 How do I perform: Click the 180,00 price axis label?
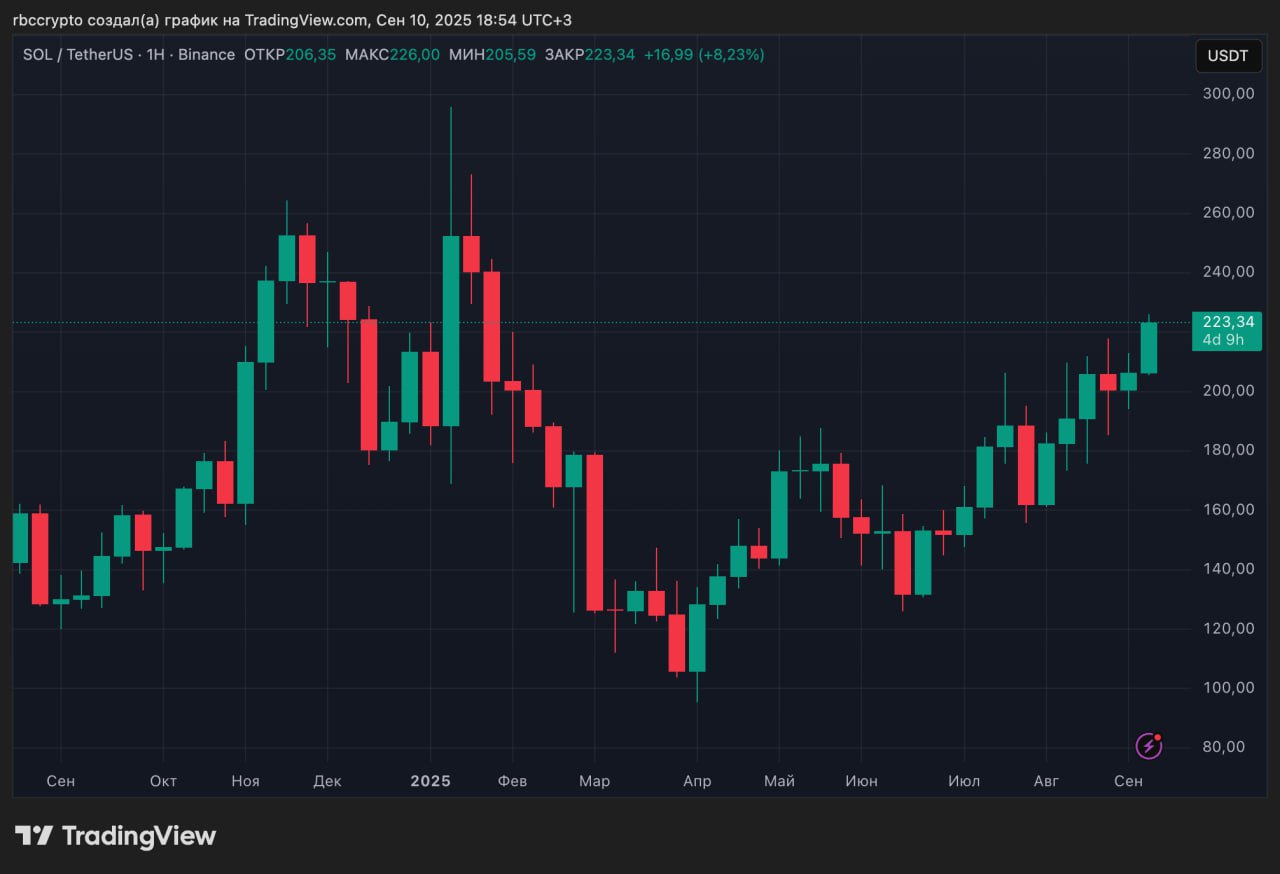1228,449
